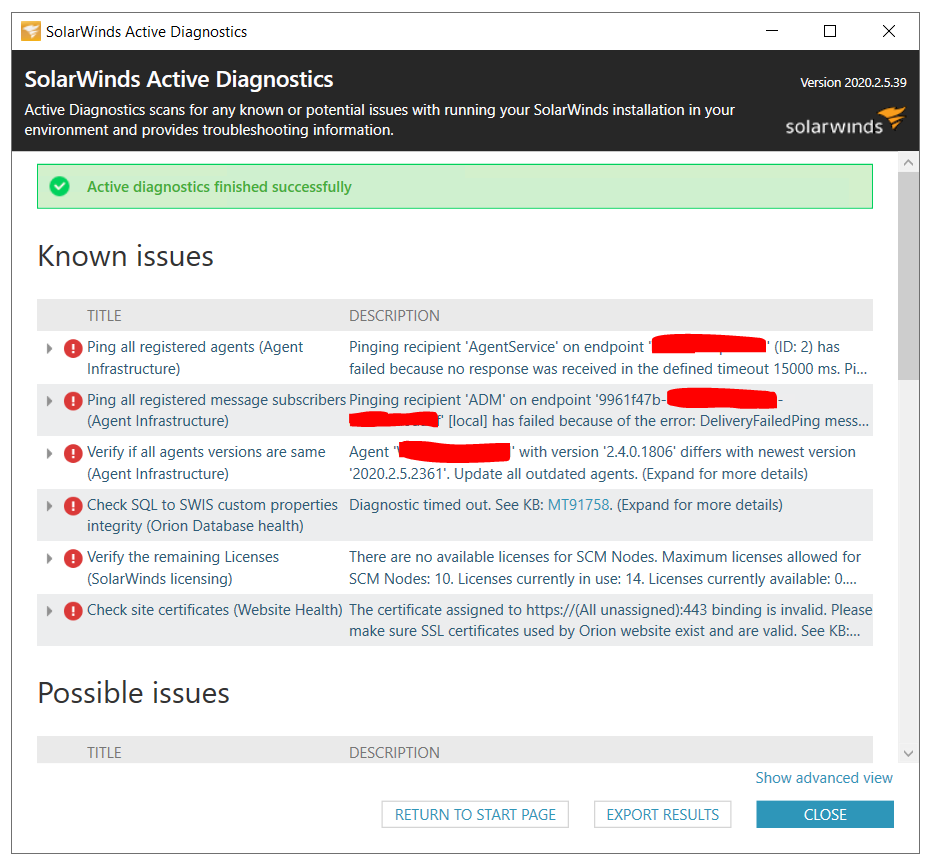
Task: Expand the Ping all registered agents row
Action: 49,348
